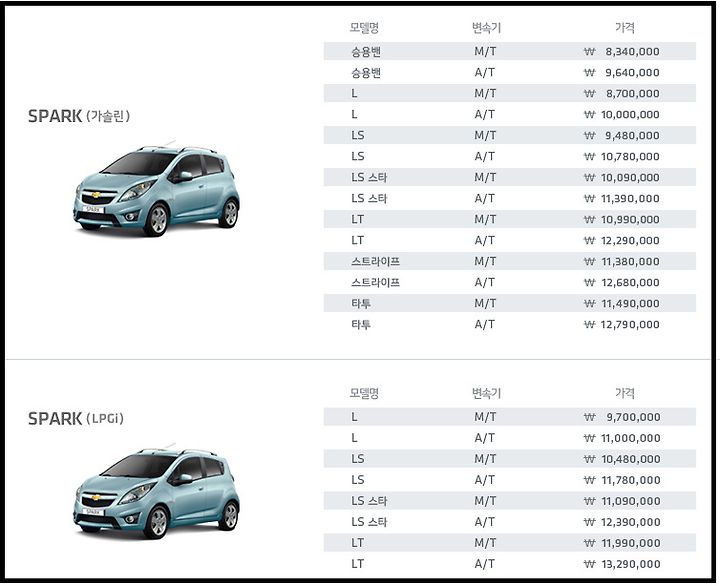Click 변속기 header in gasoline table
This screenshot has width=720, height=586.
click(486, 28)
